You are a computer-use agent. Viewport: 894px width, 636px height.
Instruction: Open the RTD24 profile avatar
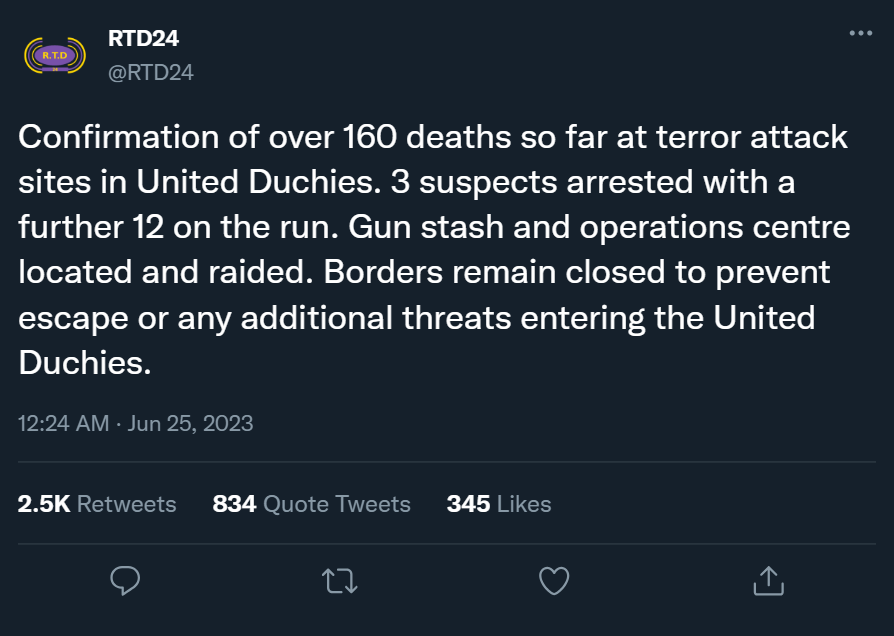point(47,55)
